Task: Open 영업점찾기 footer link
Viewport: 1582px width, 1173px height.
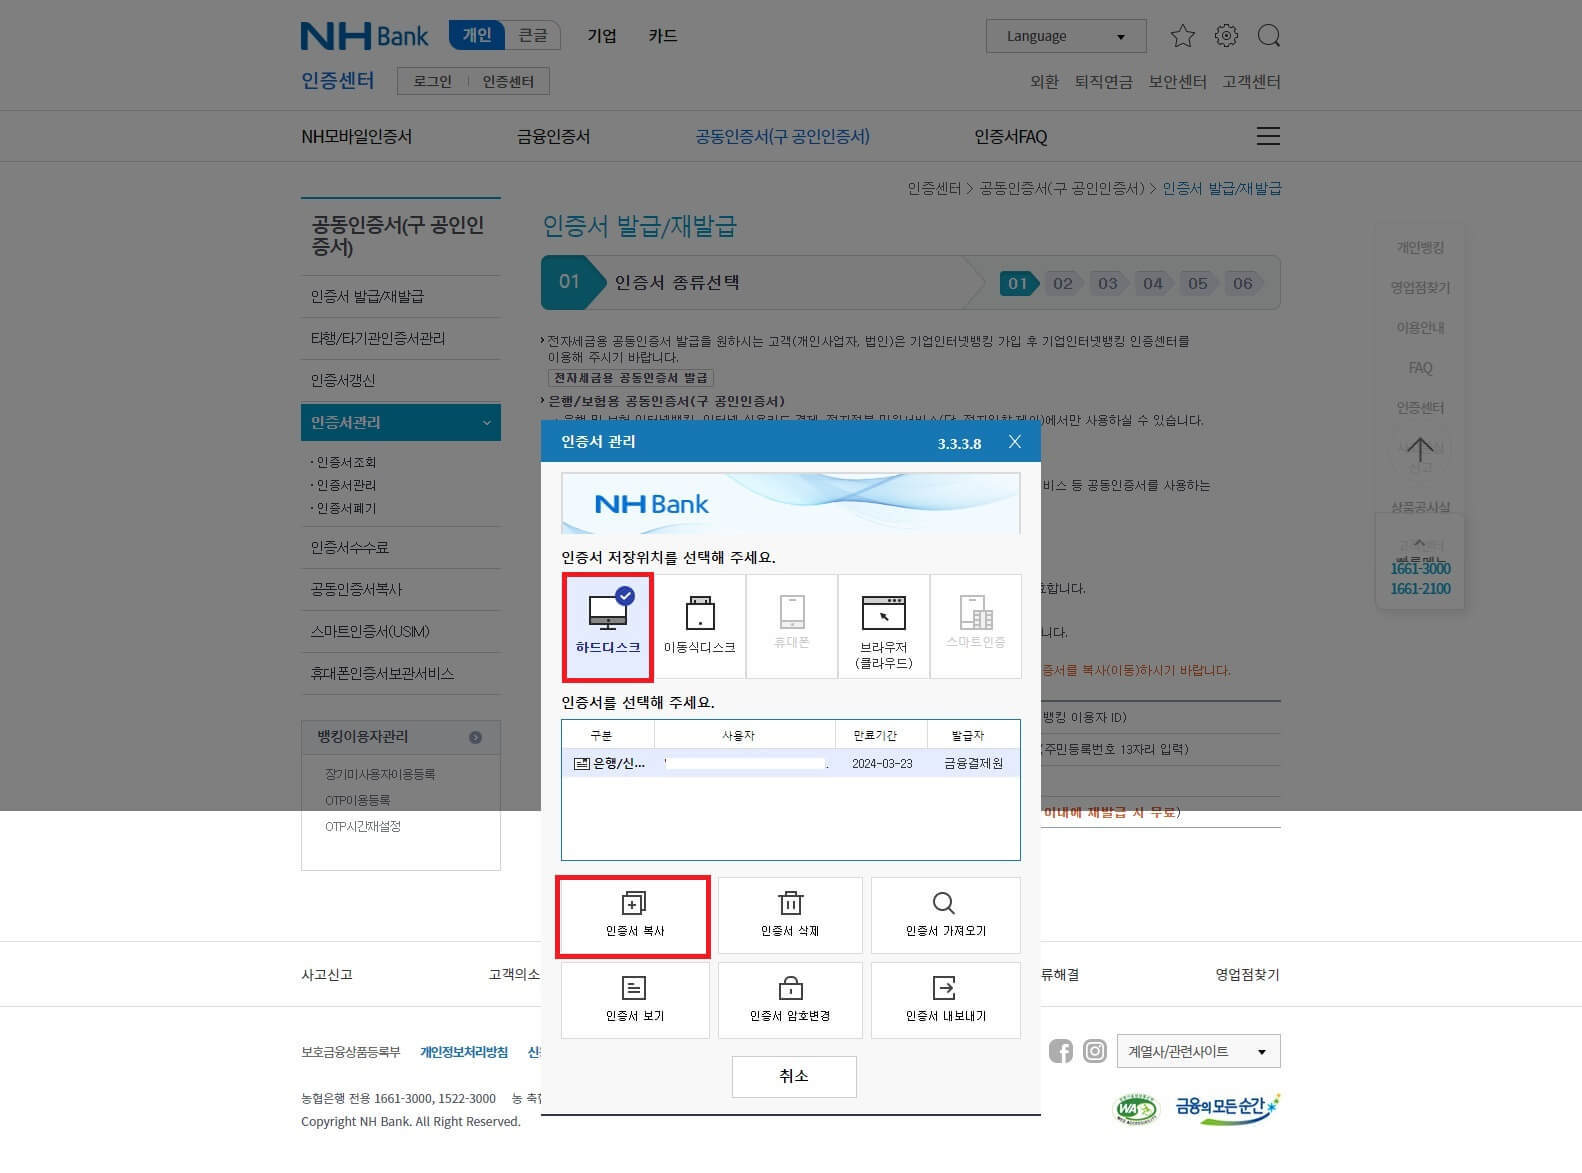Action: pyautogui.click(x=1247, y=974)
